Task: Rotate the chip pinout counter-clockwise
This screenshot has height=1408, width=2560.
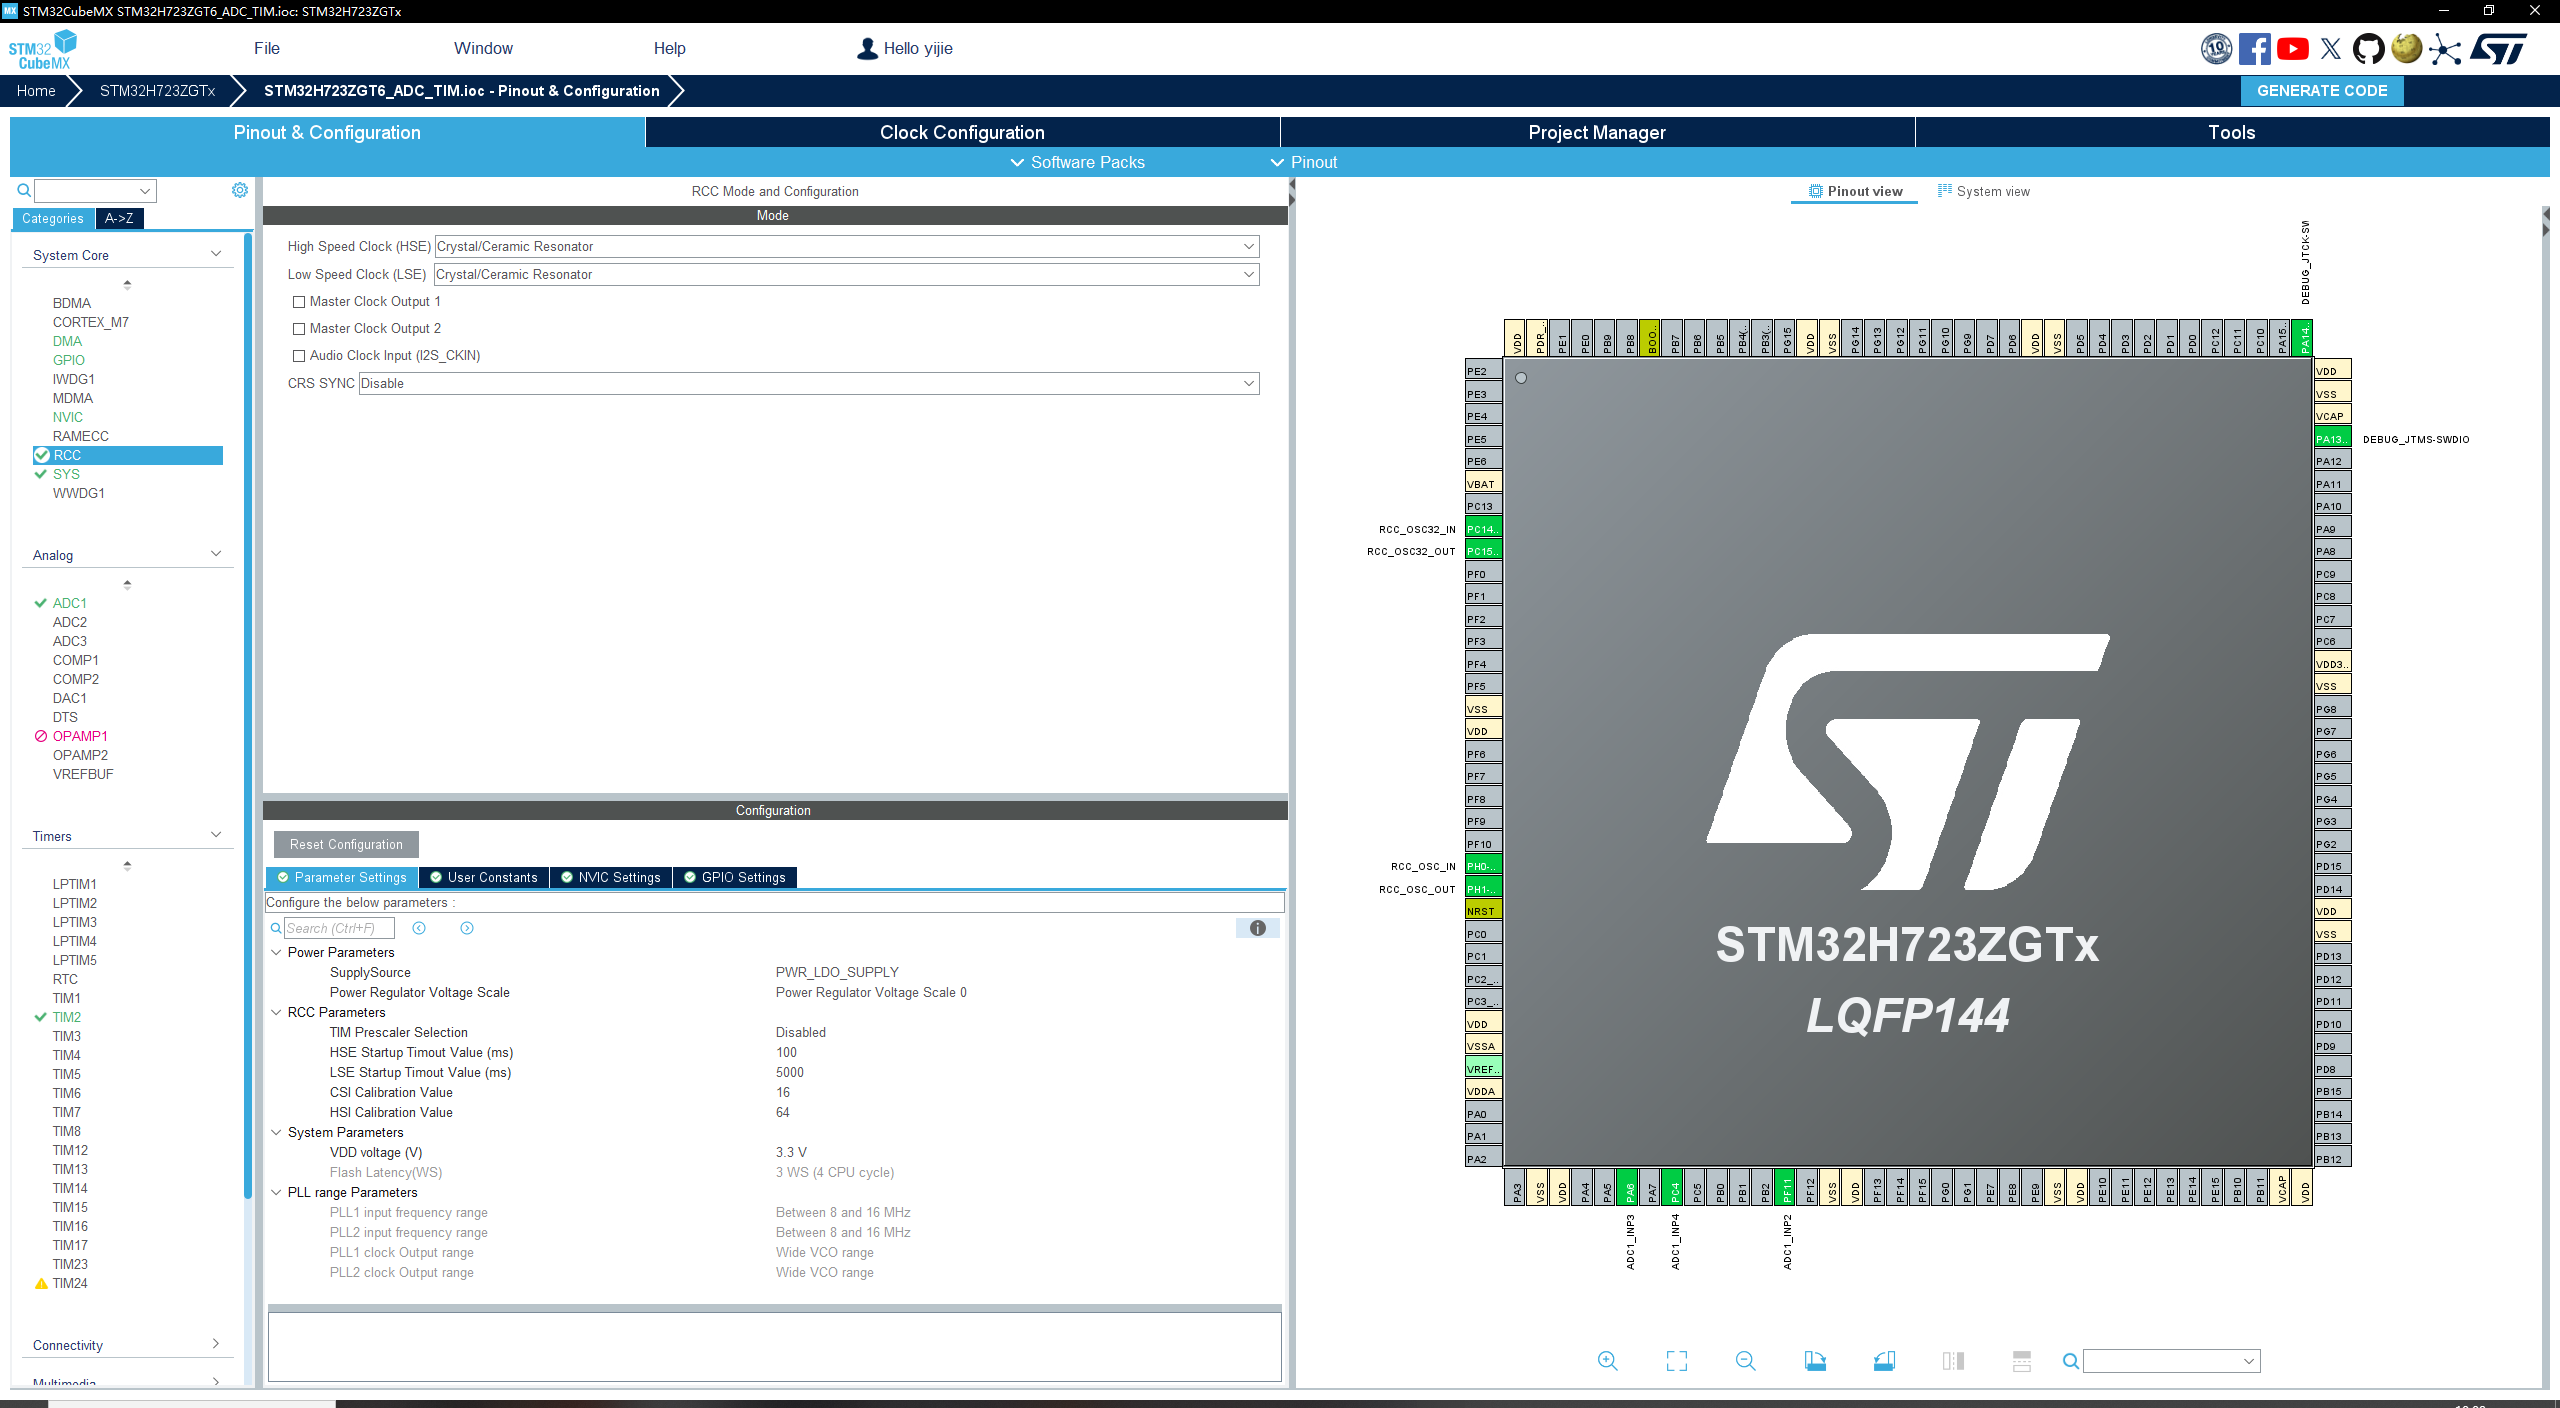Action: (x=1884, y=1361)
